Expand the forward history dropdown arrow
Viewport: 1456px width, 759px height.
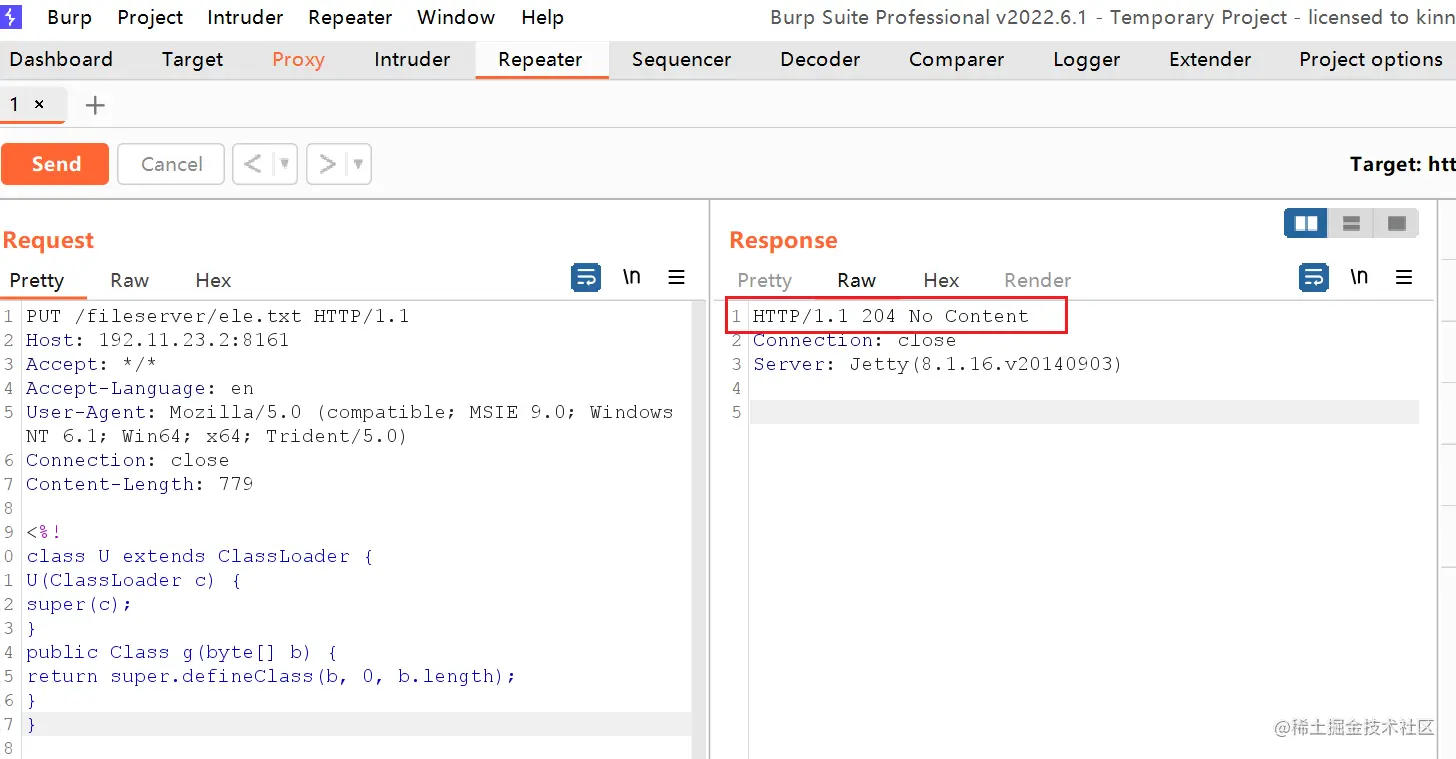click(x=359, y=164)
